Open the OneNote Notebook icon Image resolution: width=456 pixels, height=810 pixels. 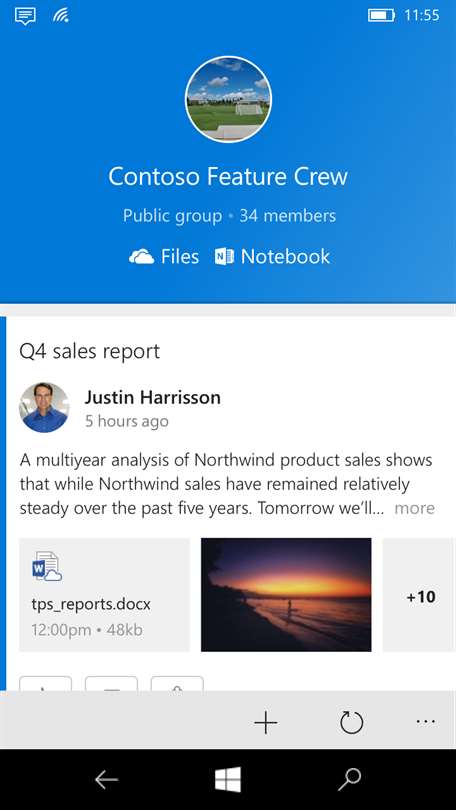tap(224, 257)
